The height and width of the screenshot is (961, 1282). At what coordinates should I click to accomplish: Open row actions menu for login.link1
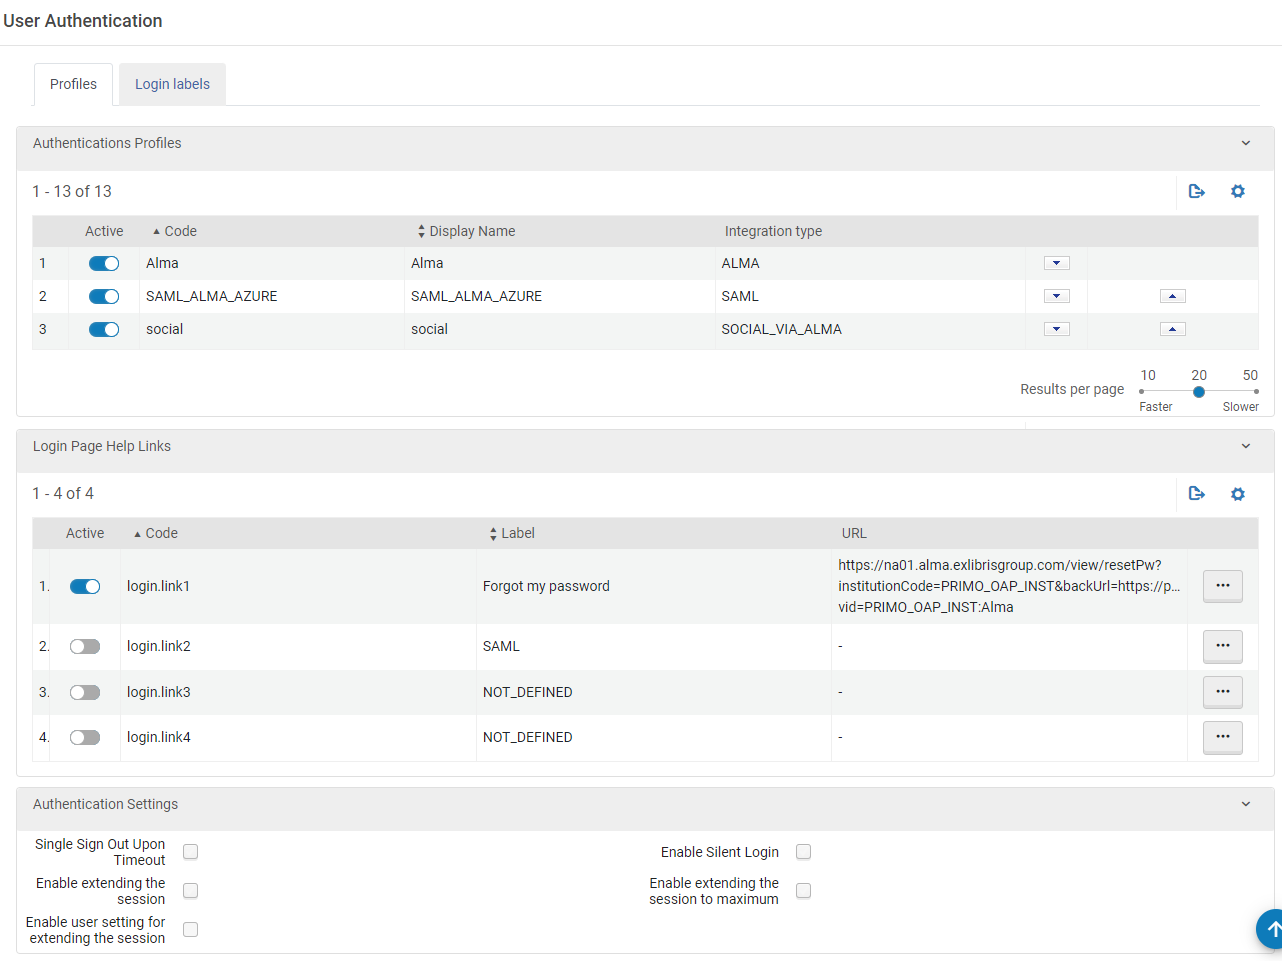(x=1222, y=586)
